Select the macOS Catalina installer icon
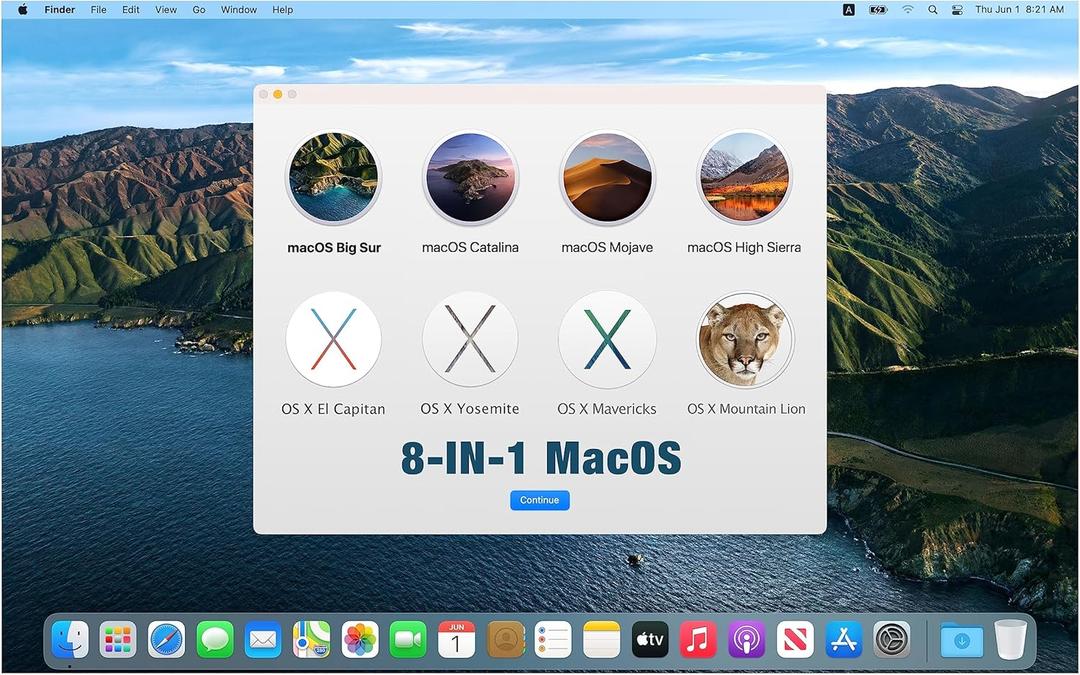The image size is (1080, 675). tap(470, 176)
